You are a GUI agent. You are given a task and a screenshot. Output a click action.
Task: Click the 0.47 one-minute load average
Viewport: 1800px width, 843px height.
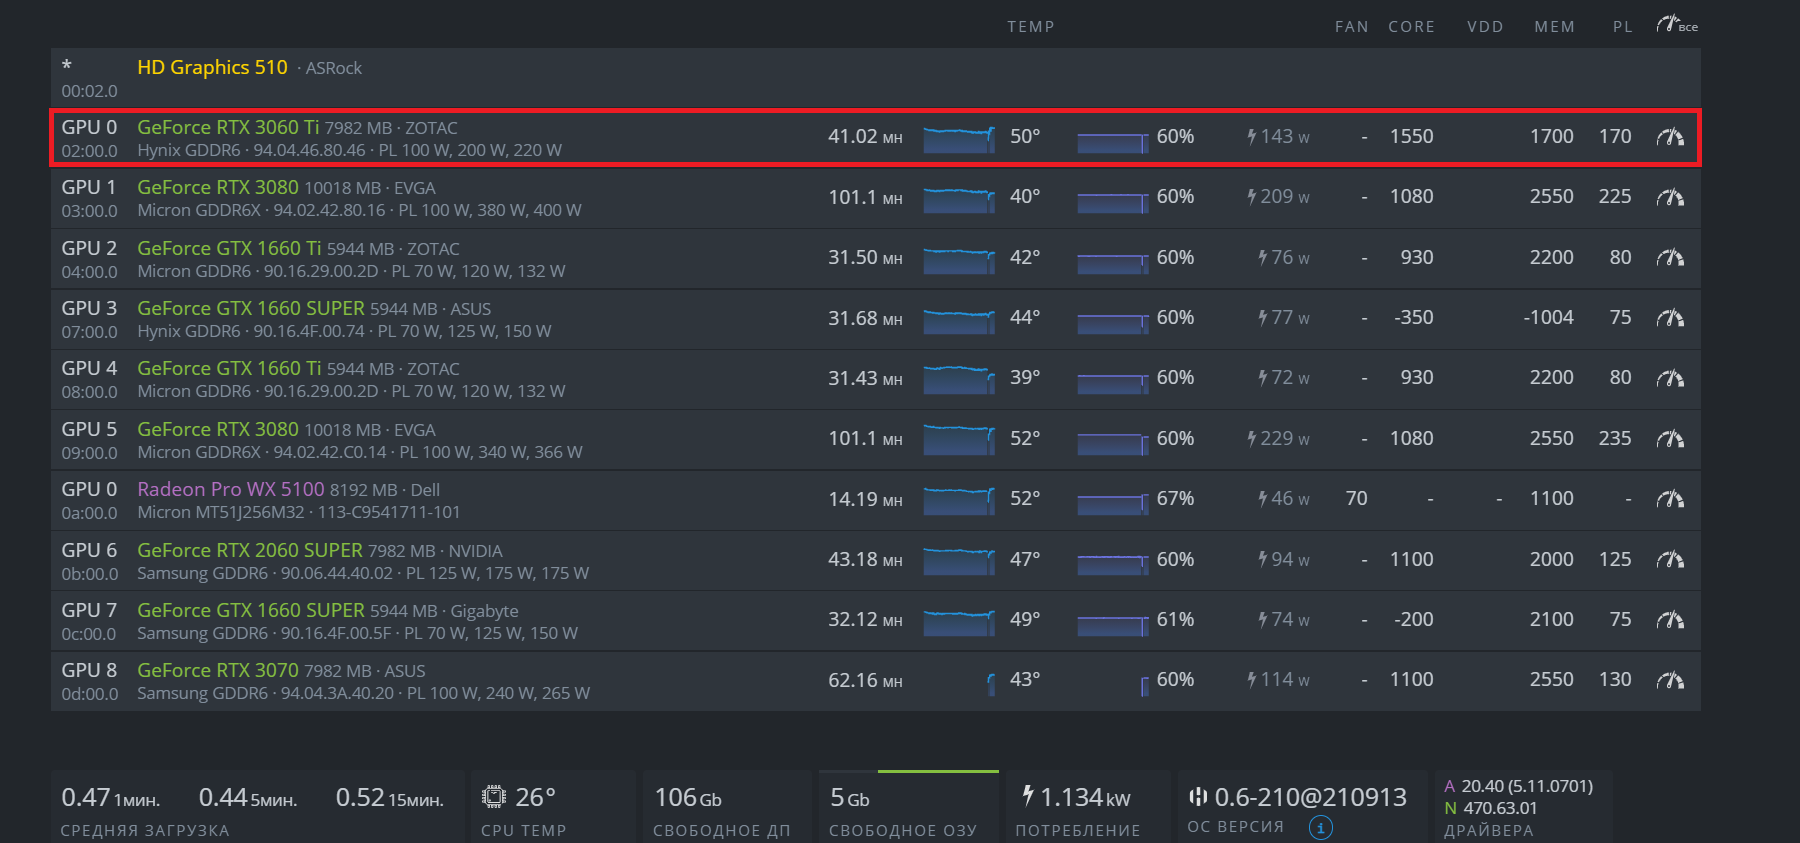click(111, 798)
